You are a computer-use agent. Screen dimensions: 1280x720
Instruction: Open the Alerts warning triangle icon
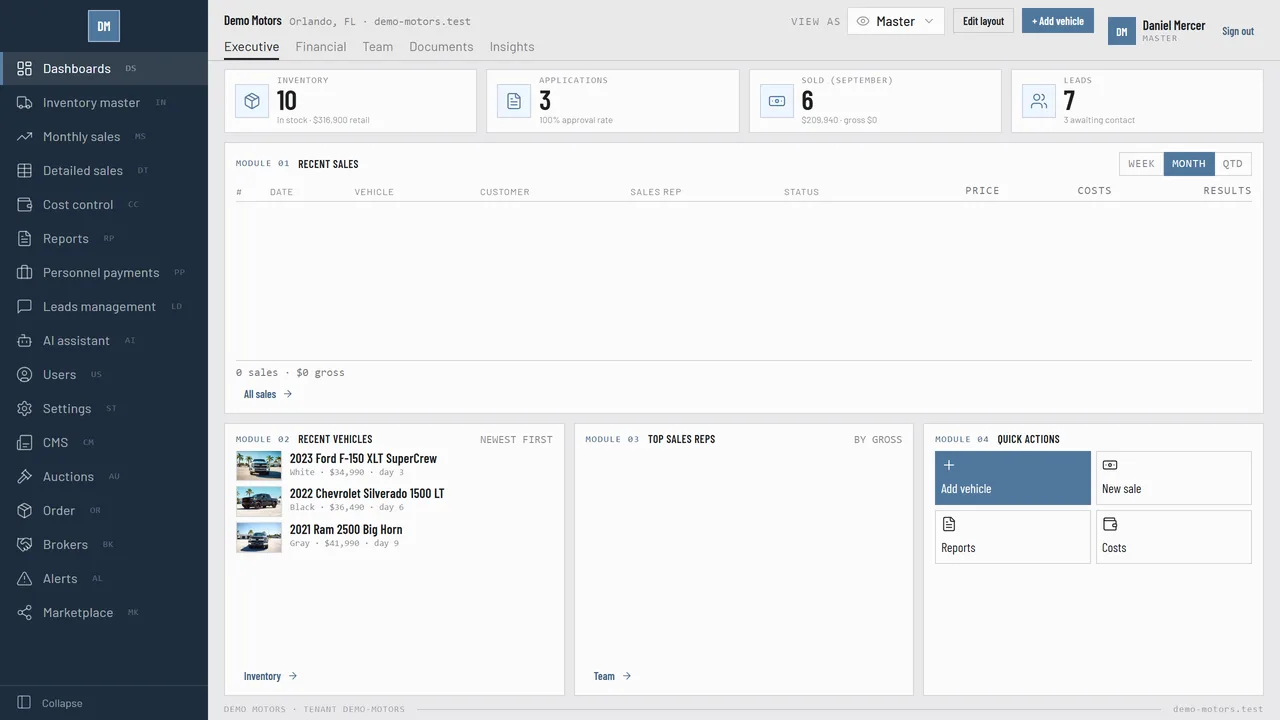click(25, 579)
